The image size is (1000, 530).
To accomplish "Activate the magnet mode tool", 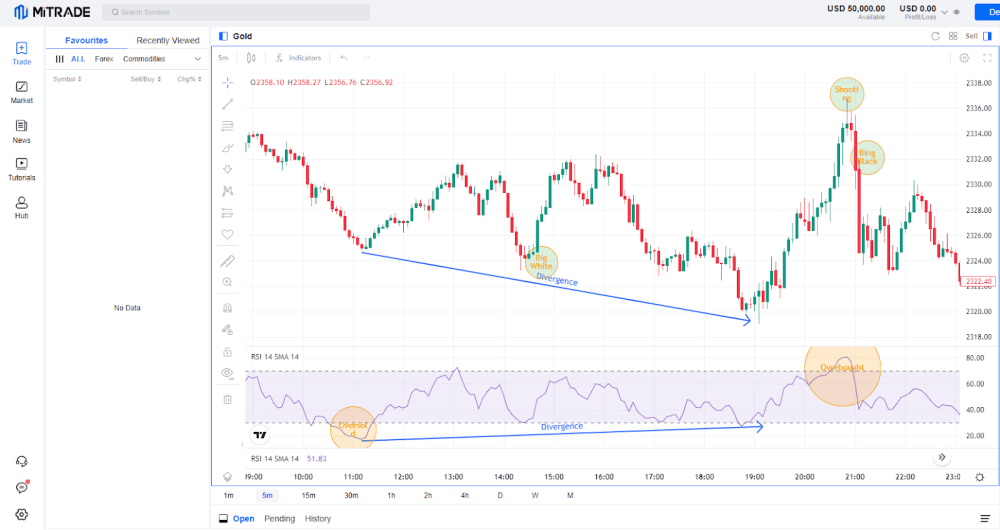I will [x=227, y=308].
